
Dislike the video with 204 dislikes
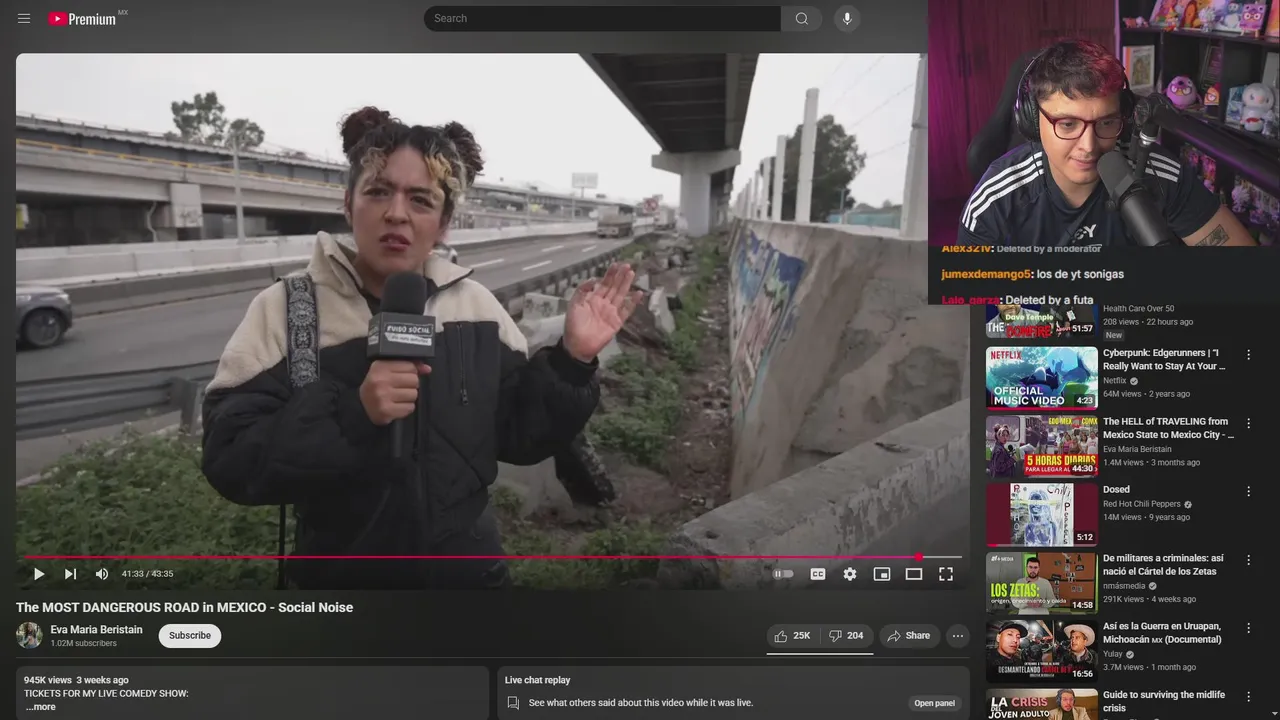[846, 636]
